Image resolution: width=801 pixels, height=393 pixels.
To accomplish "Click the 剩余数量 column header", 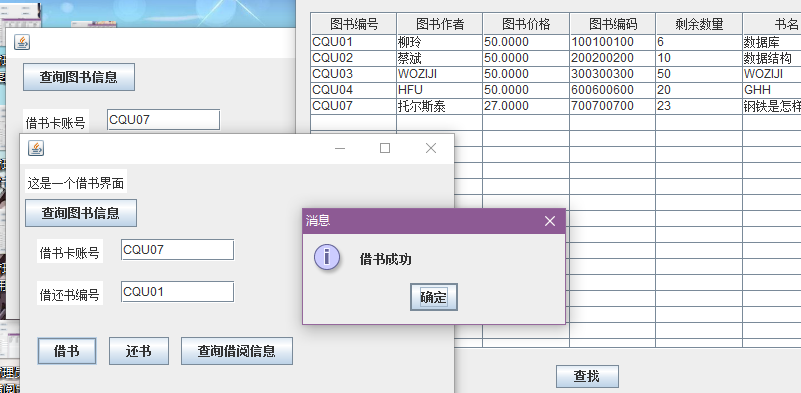I will click(699, 24).
